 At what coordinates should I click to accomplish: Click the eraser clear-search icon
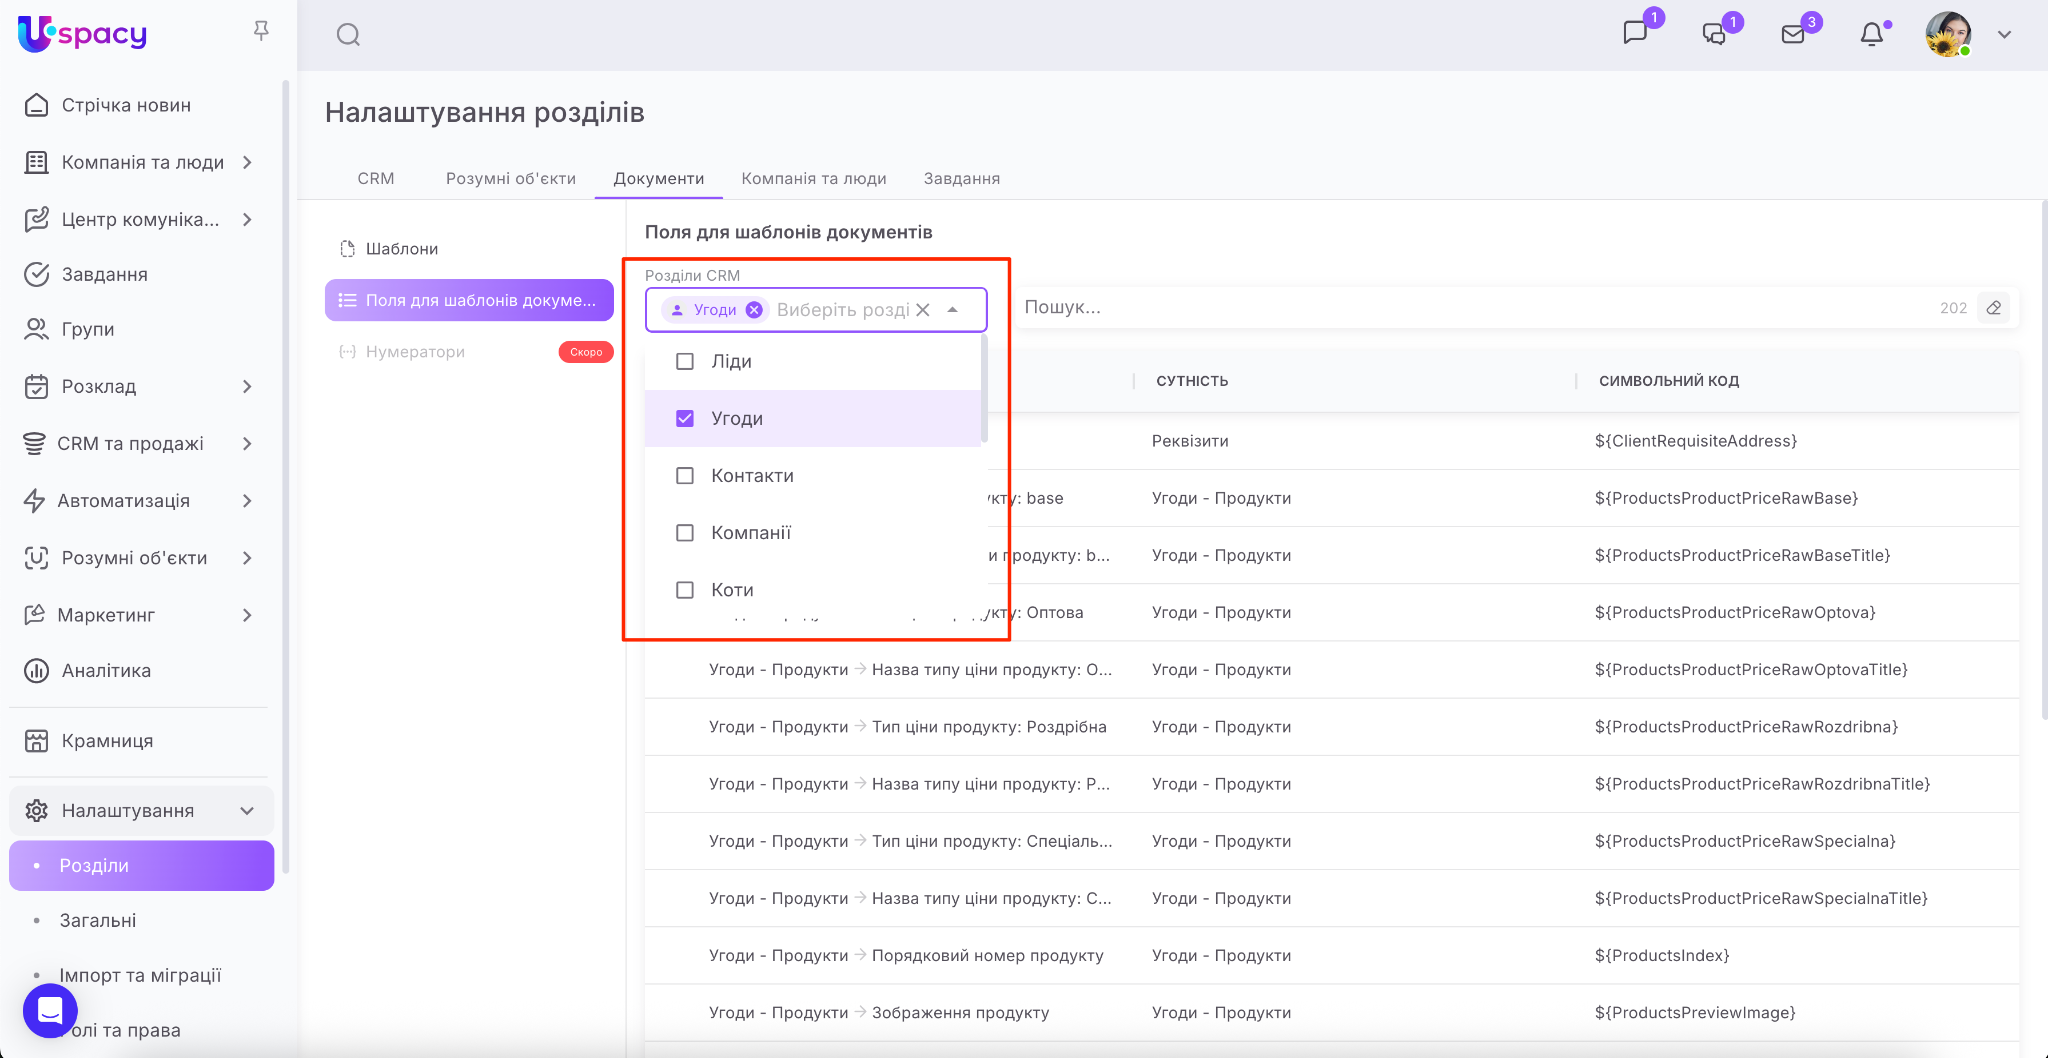point(1994,308)
